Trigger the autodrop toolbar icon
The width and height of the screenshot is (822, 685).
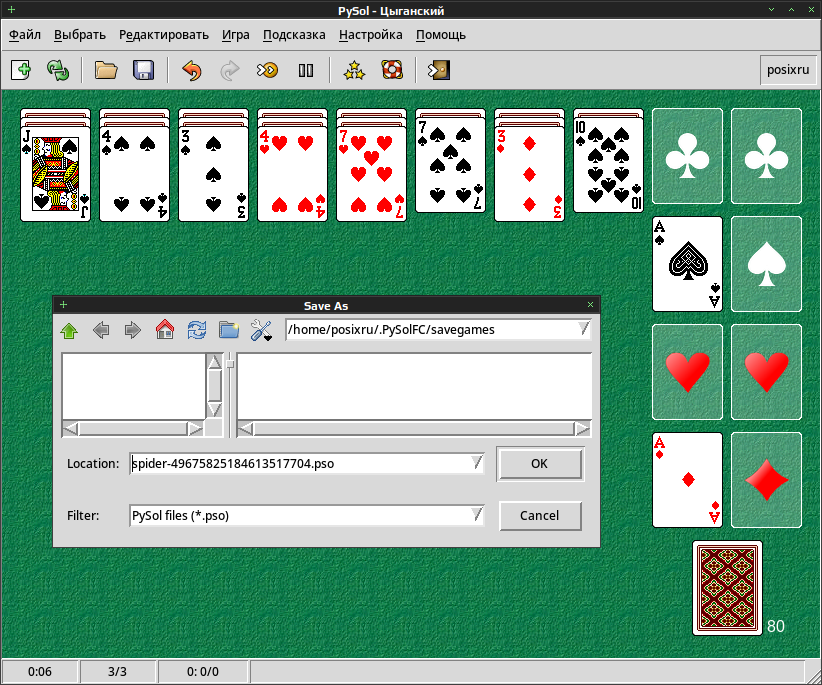[267, 70]
